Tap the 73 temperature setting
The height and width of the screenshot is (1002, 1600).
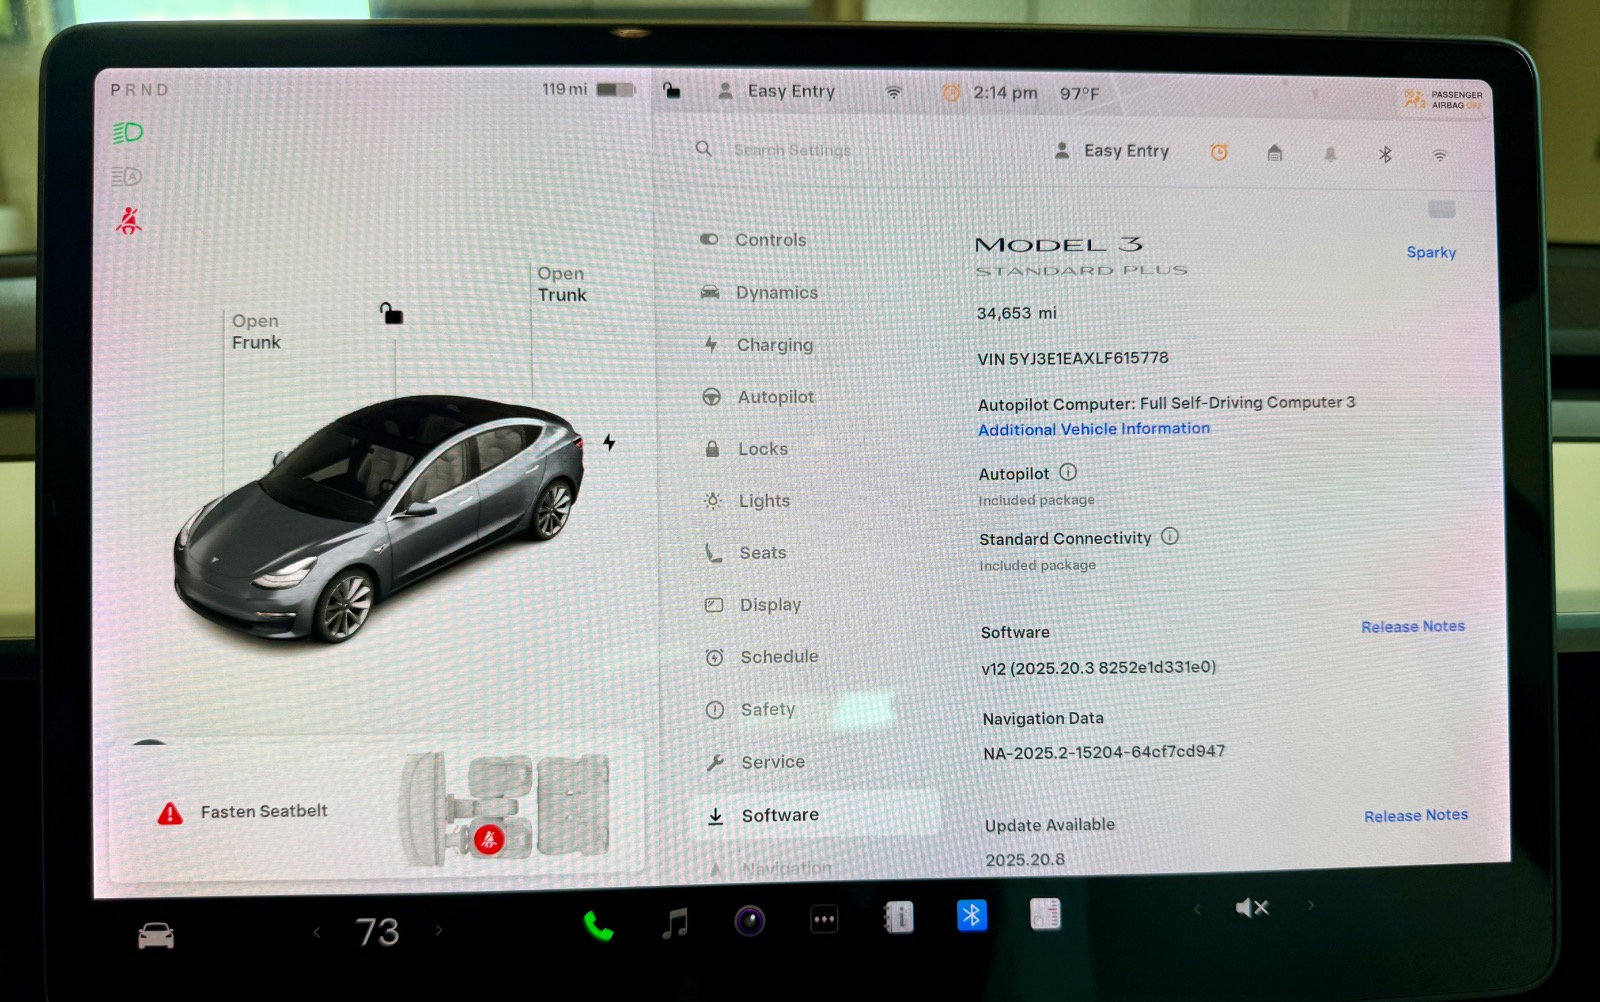tap(378, 932)
